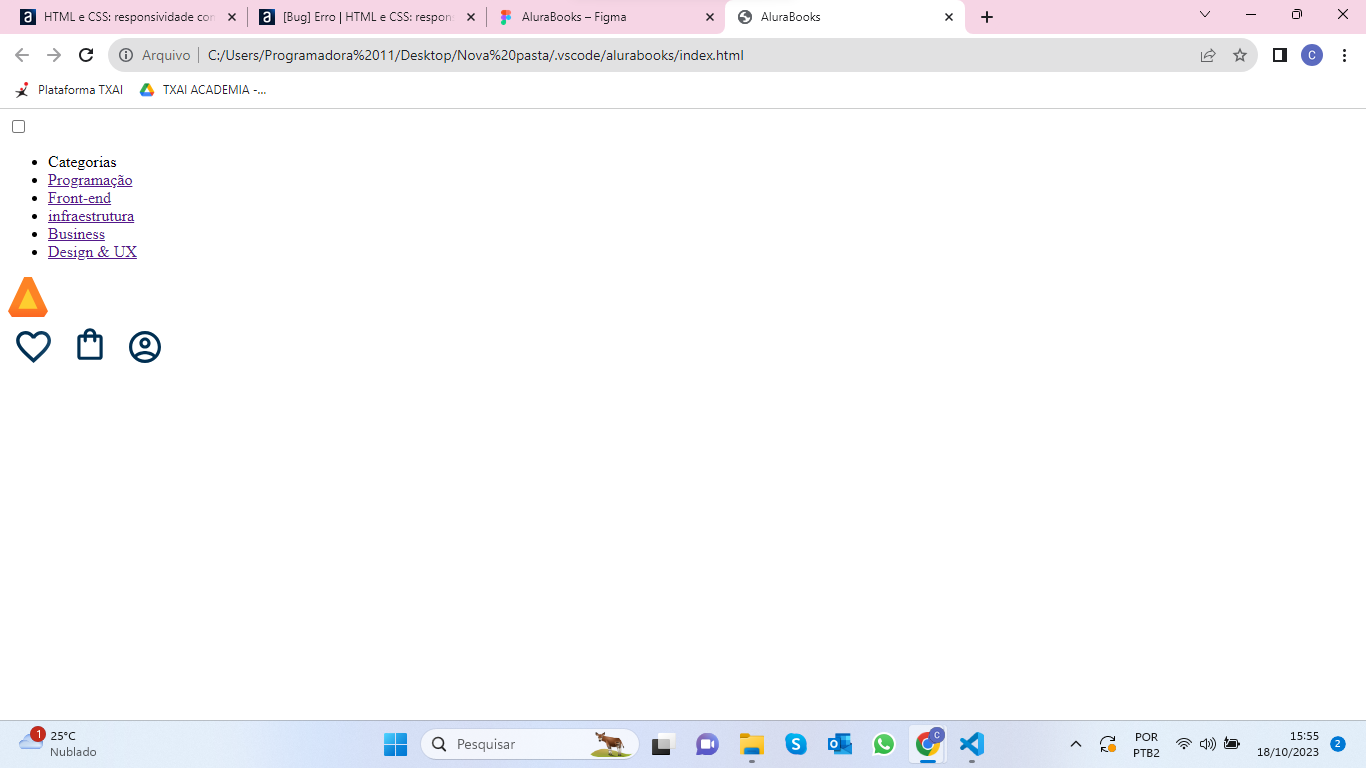Open the Design & UX link
1366x768 pixels.
point(92,252)
